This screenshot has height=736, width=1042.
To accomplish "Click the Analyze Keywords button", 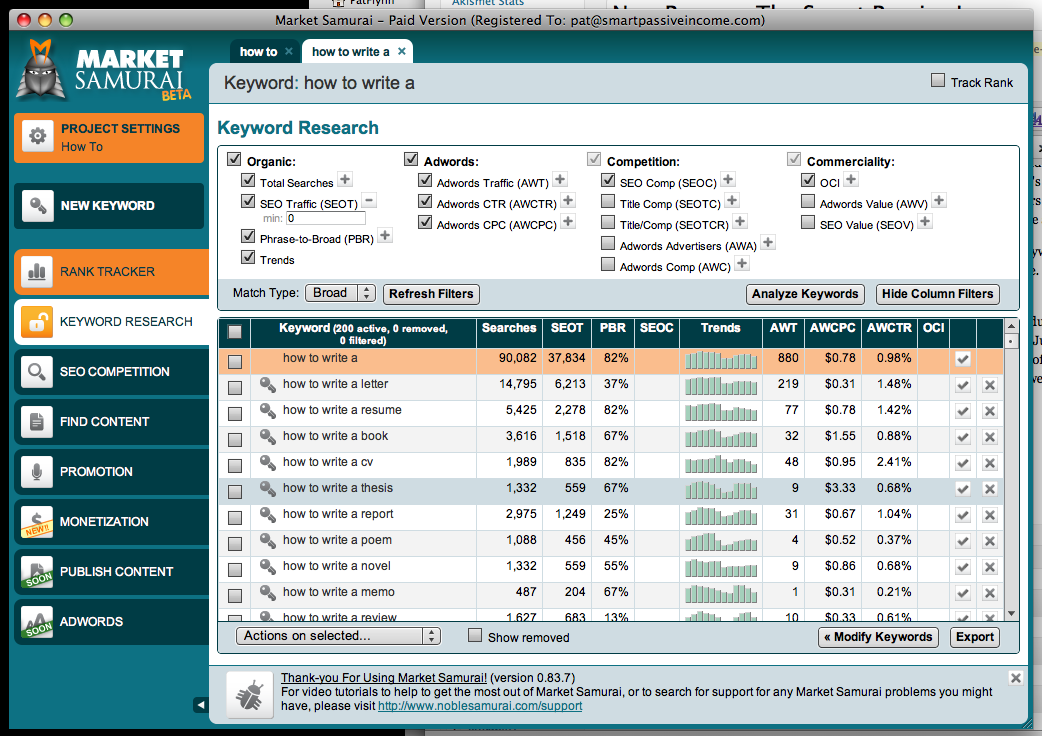I will pos(805,294).
